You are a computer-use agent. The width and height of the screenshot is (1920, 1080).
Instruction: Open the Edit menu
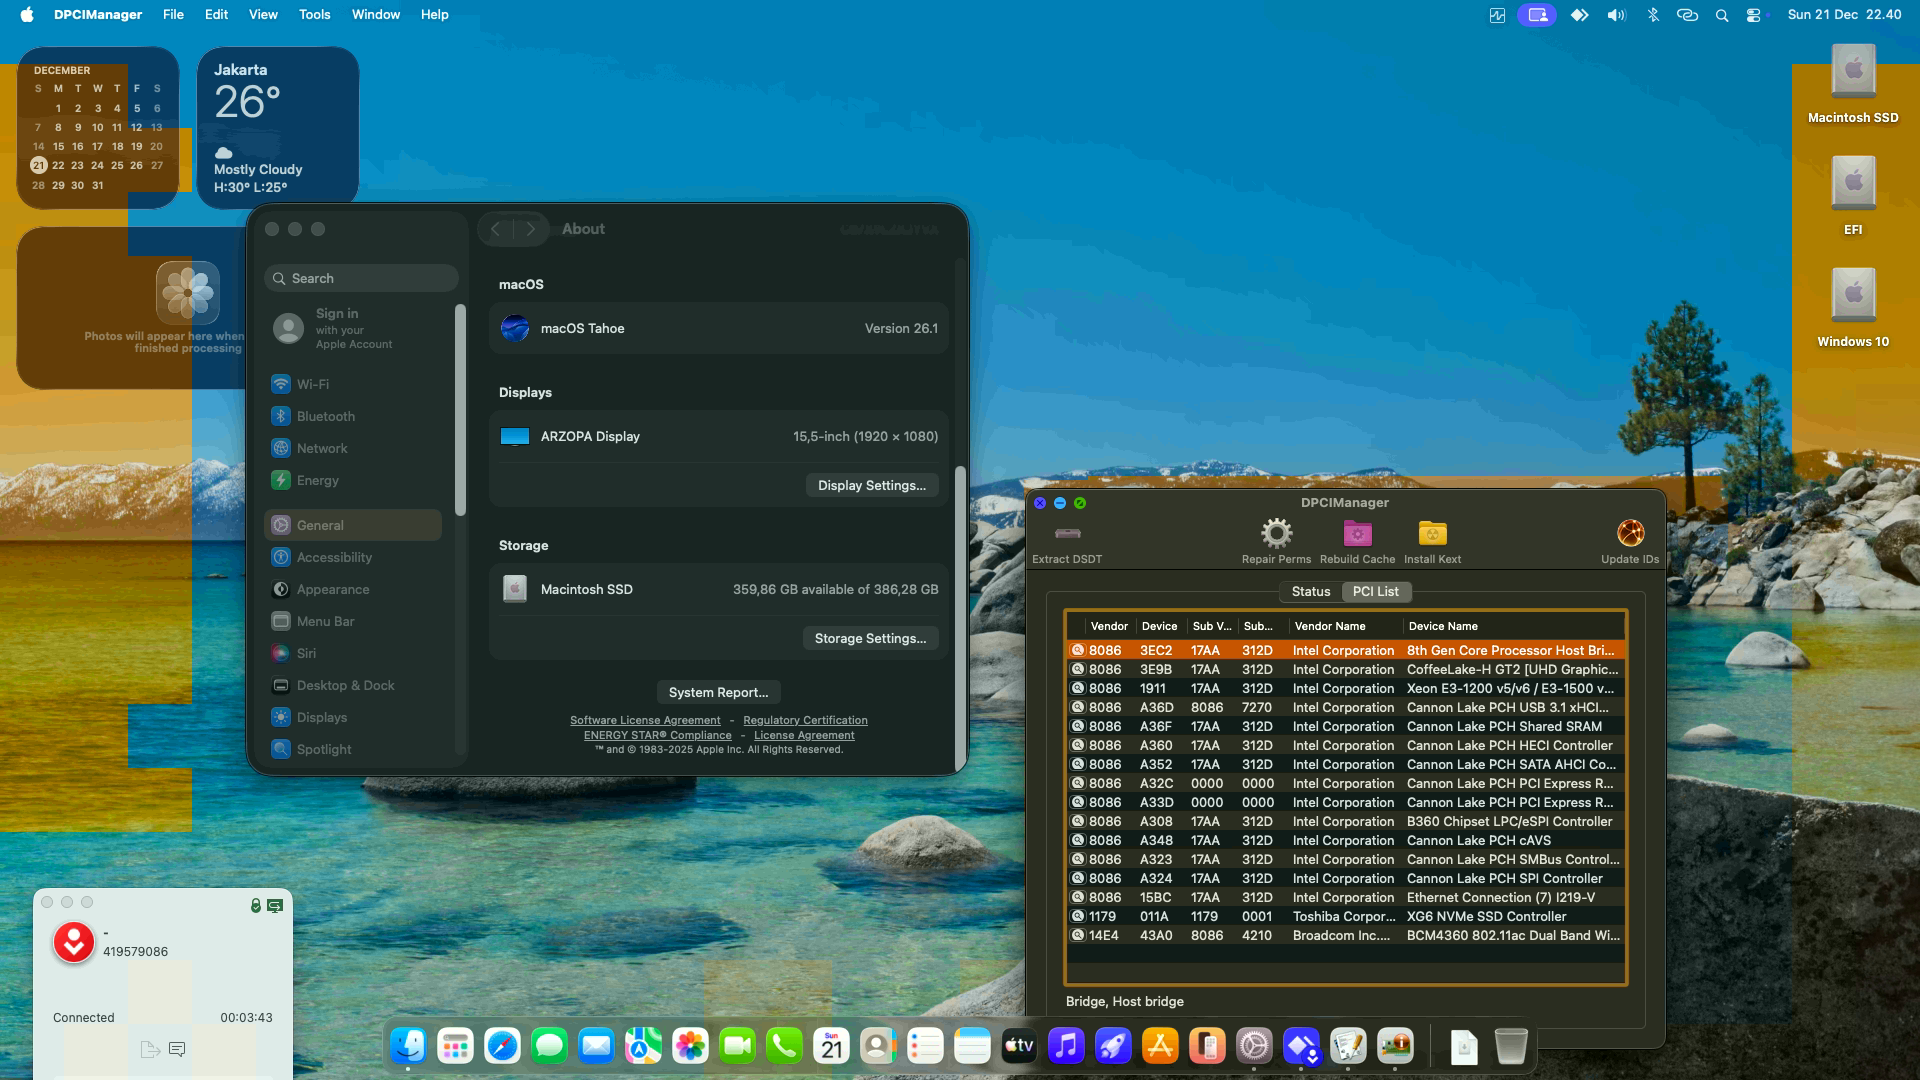[x=216, y=15]
